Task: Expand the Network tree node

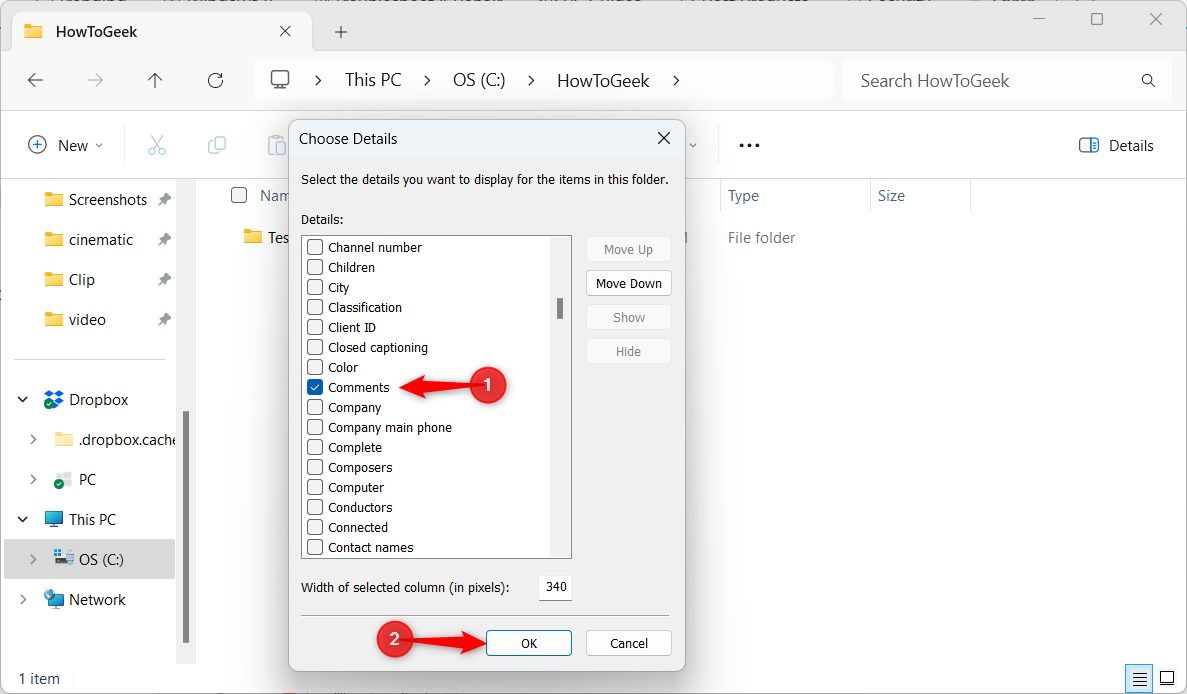Action: (x=23, y=599)
